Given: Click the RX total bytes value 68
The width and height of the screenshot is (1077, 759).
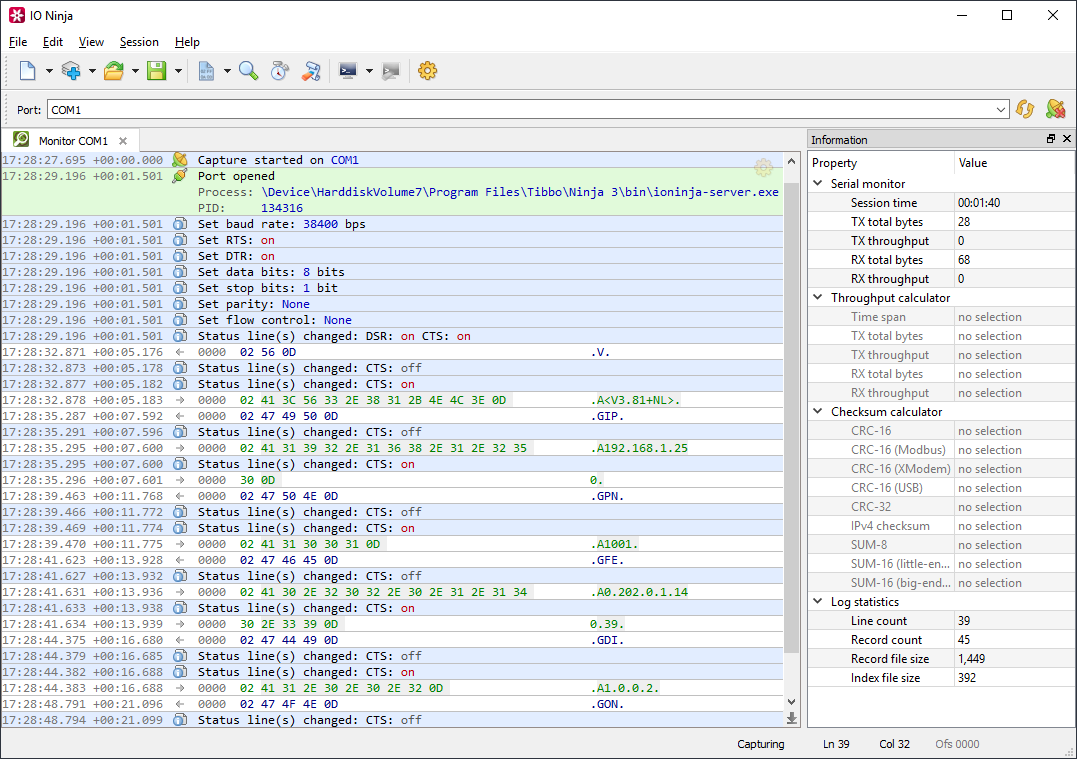Looking at the screenshot, I should (x=964, y=260).
